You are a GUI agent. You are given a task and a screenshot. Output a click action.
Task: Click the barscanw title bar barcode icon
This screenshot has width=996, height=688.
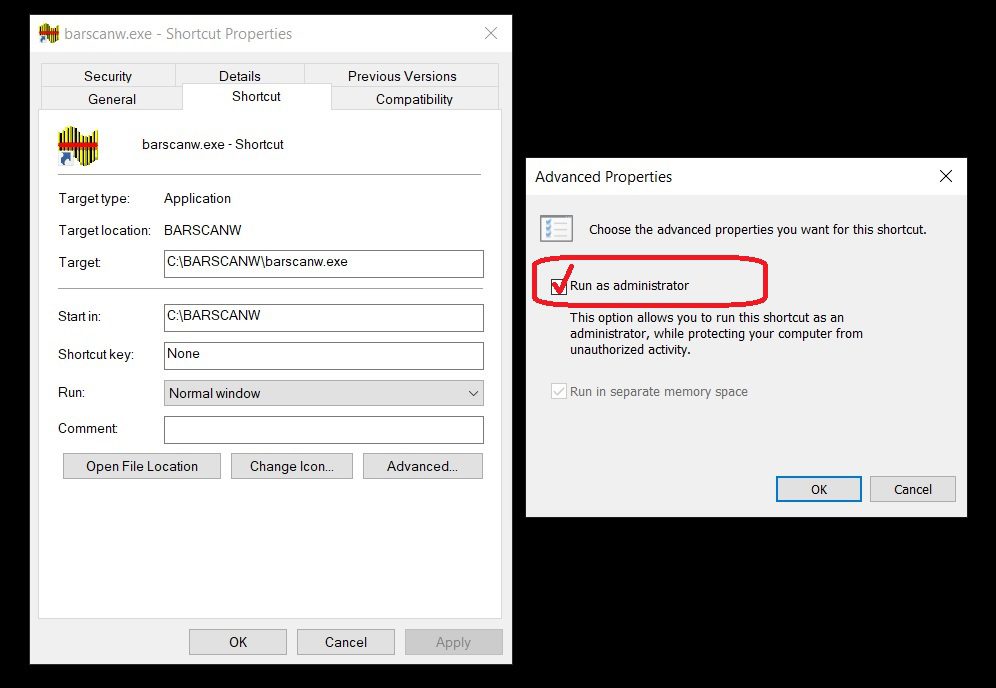click(49, 34)
